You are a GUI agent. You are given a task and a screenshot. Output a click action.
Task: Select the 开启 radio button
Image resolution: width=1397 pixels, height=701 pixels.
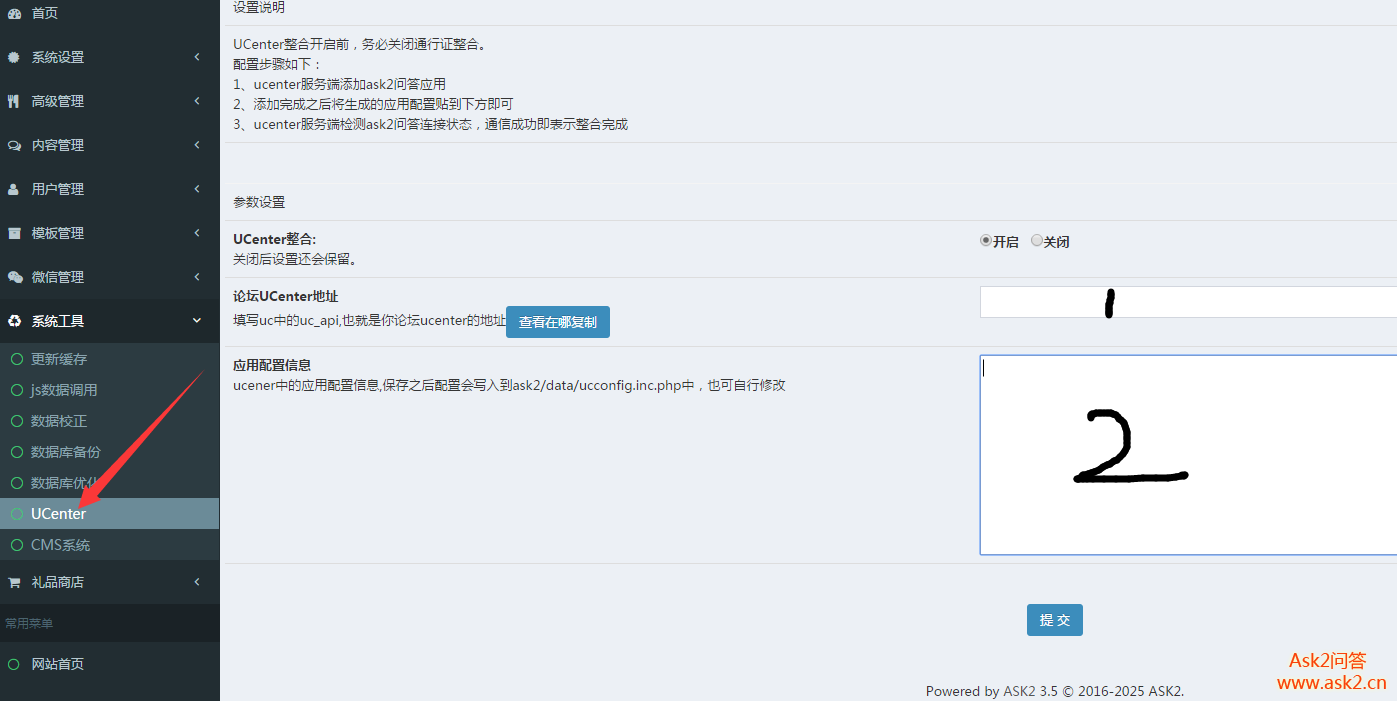pyautogui.click(x=986, y=241)
